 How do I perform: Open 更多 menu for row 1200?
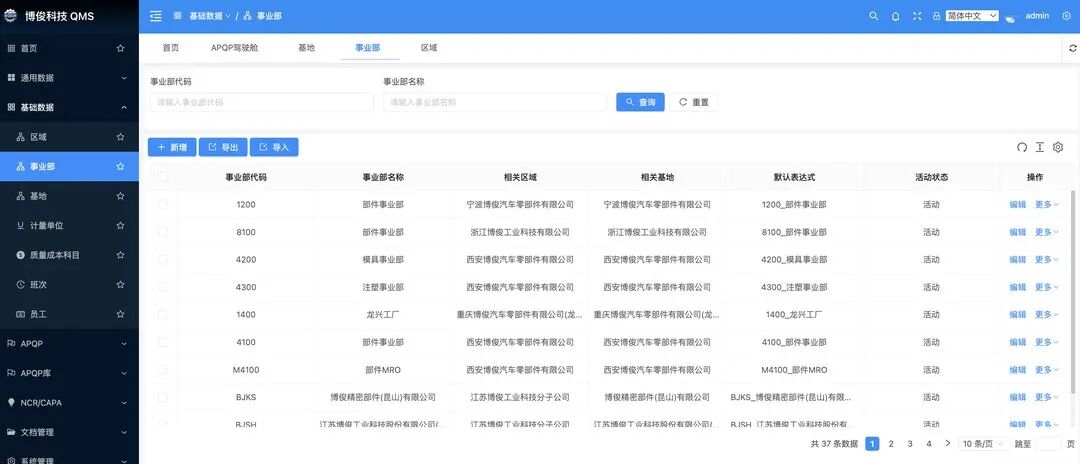[x=1046, y=204]
